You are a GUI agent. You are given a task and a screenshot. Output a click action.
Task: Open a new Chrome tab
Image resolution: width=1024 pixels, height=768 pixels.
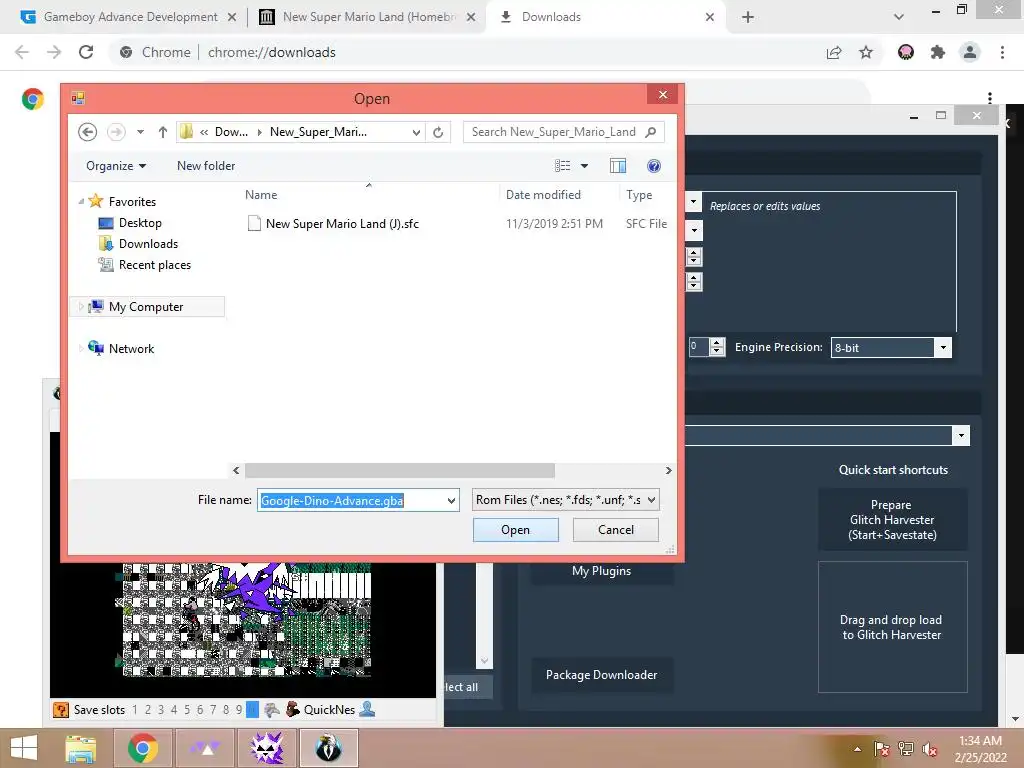click(748, 17)
